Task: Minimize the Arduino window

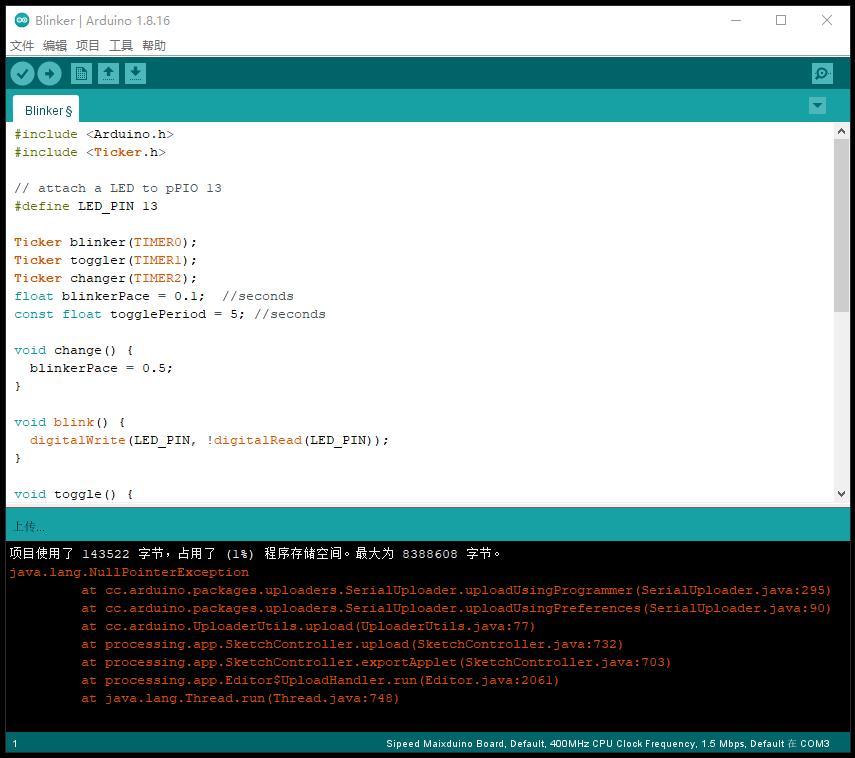Action: 736,20
